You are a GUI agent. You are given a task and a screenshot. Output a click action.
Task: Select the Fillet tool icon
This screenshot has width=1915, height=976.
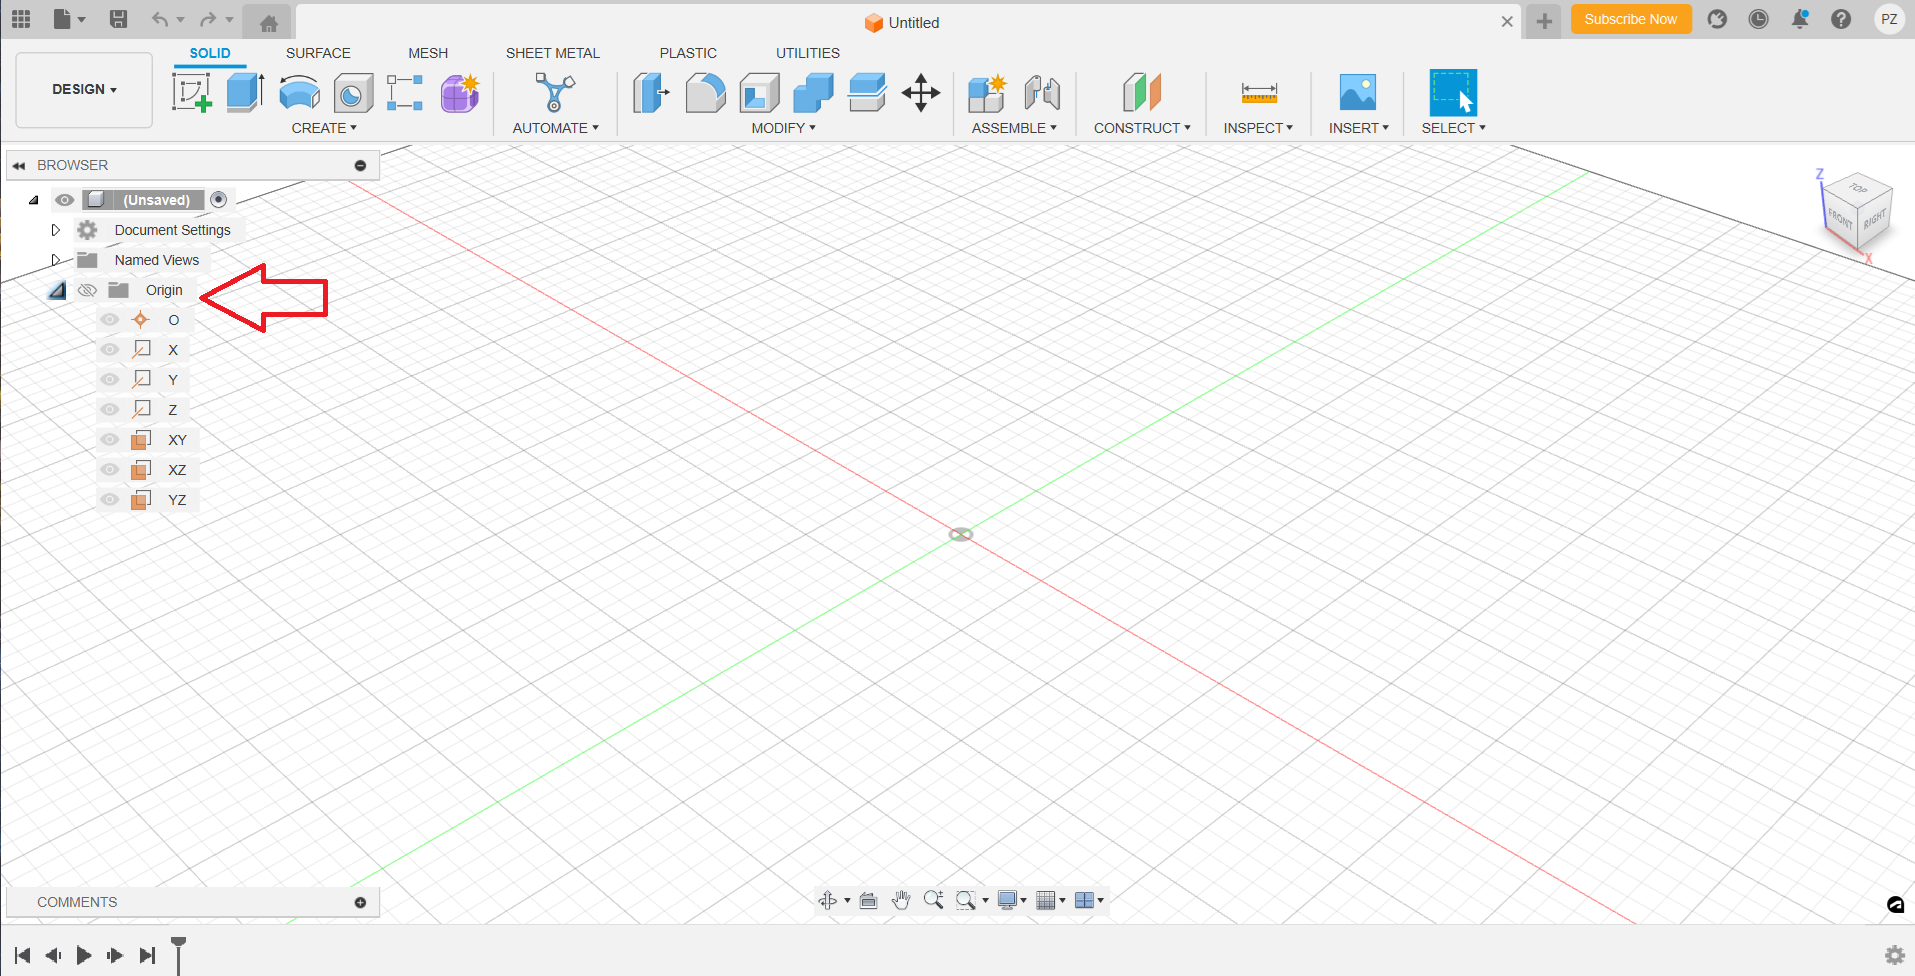click(705, 93)
